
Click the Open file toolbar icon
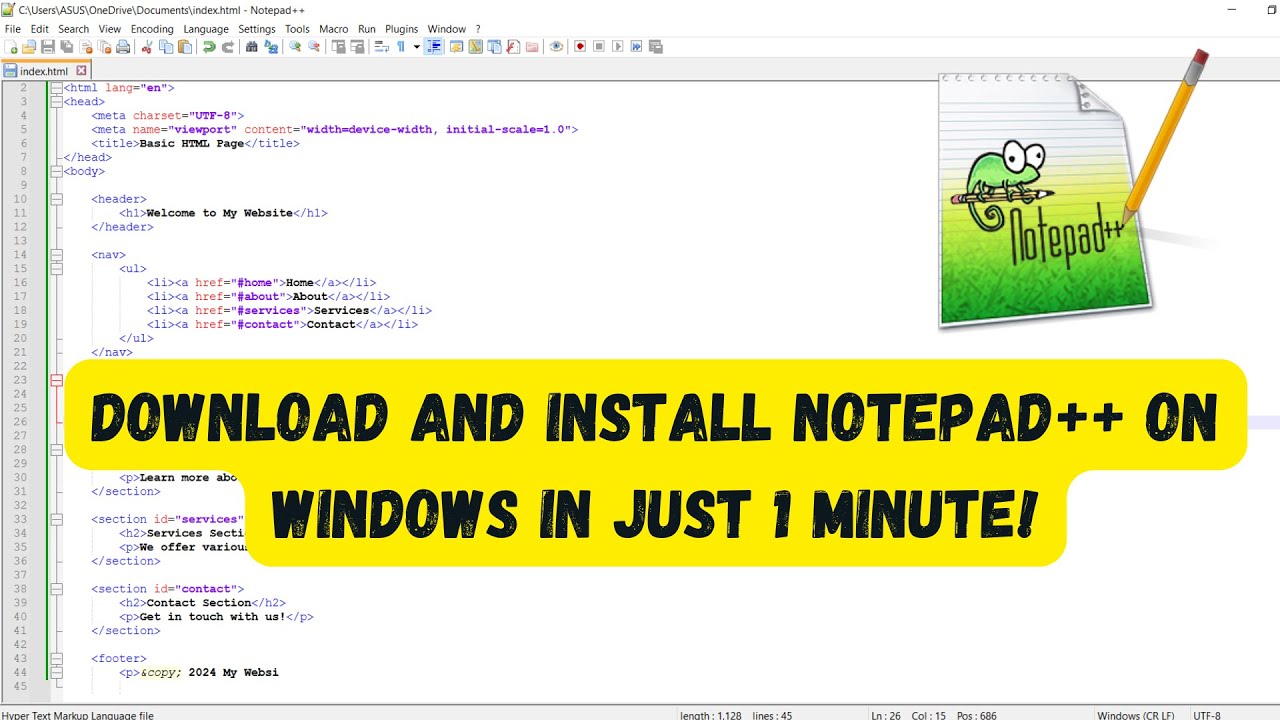pos(28,46)
